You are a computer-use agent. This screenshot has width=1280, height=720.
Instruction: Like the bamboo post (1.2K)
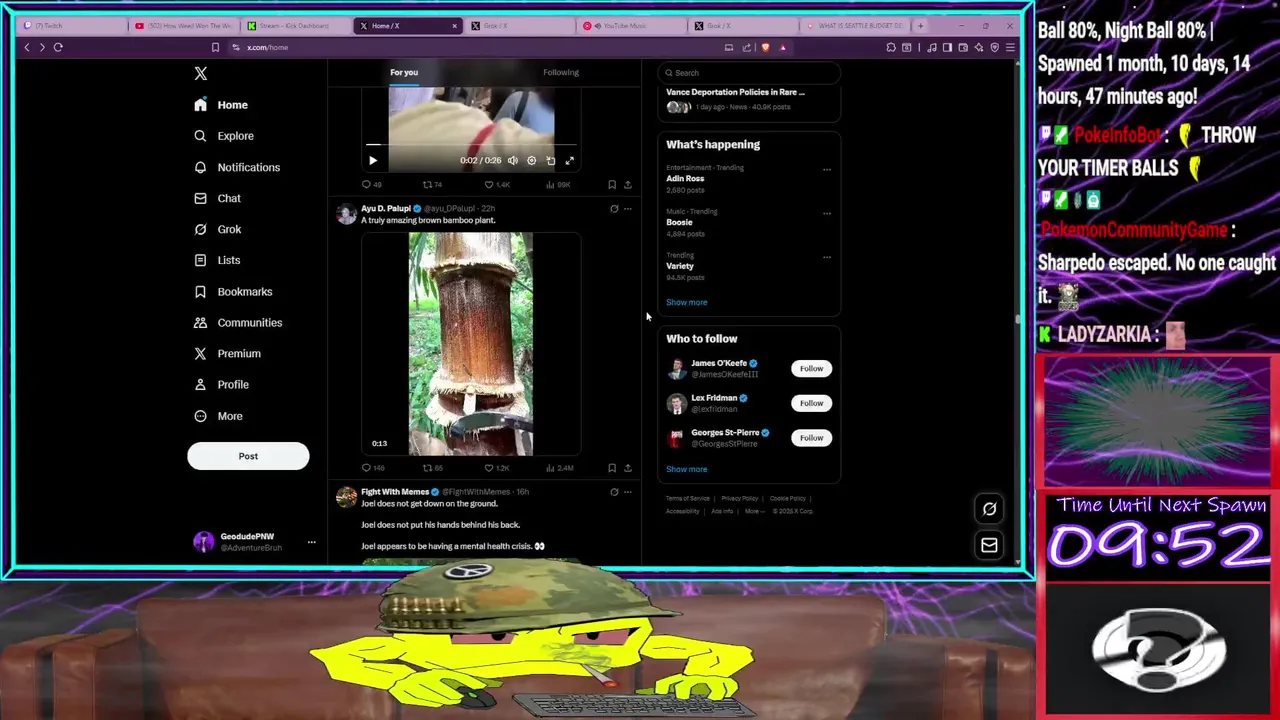[x=497, y=468]
